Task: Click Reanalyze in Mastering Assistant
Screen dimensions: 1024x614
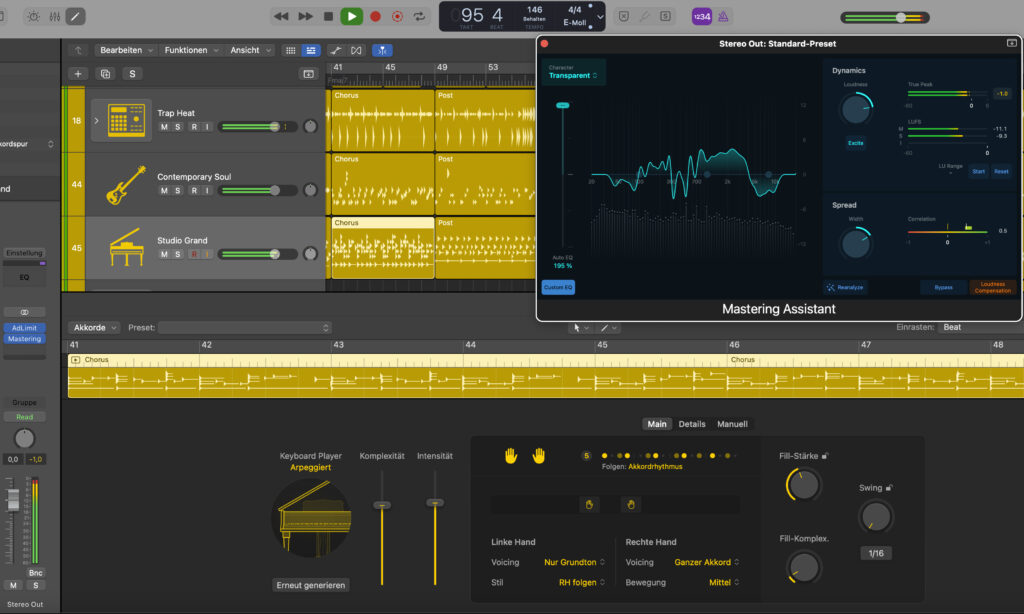Action: point(846,287)
